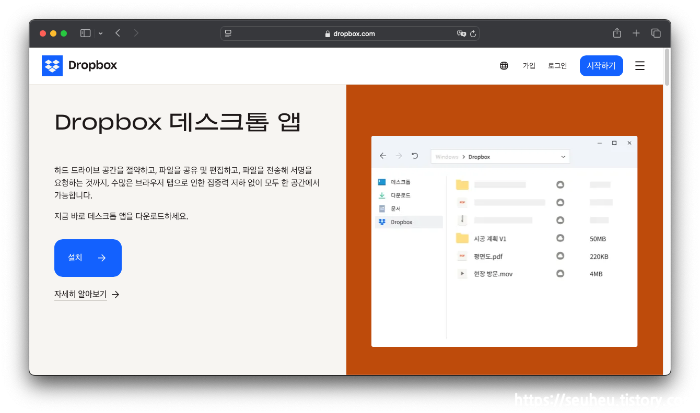Screen dimensions: 700x413
Task: Click the Dropbox wordmark text
Action: tap(92, 65)
